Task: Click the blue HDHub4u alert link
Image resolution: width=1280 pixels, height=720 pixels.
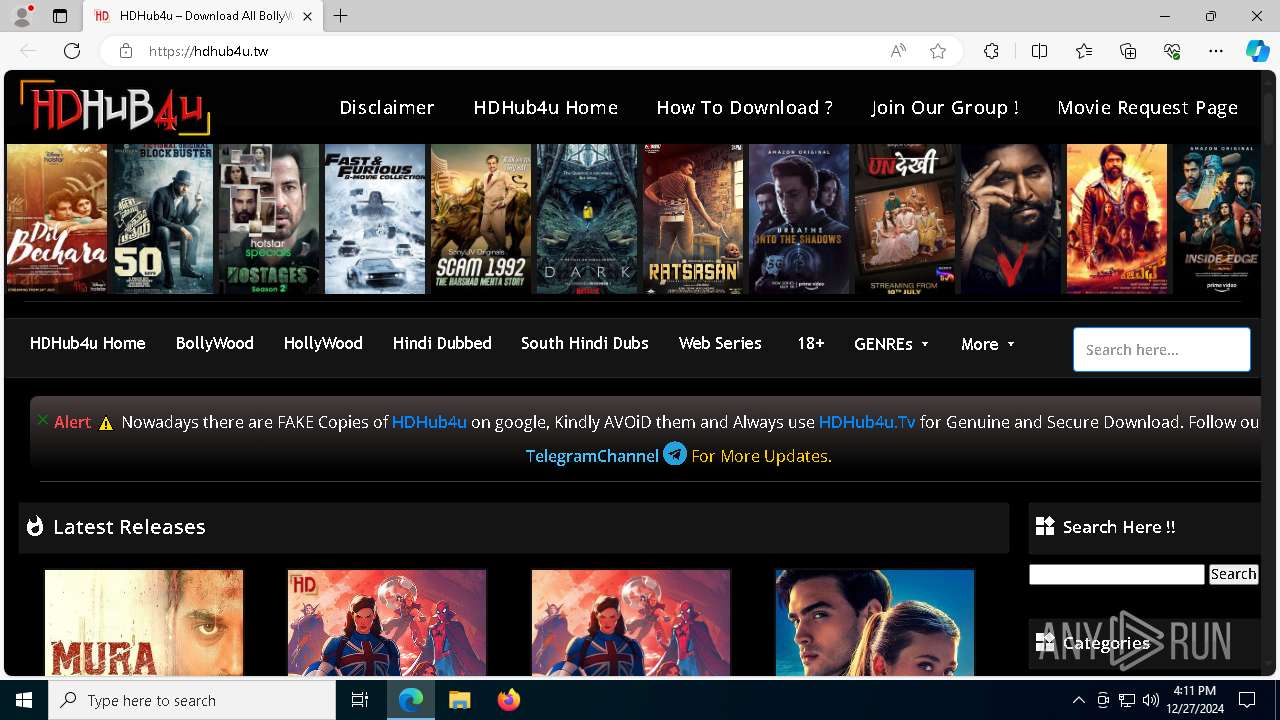Action: pyautogui.click(x=429, y=422)
